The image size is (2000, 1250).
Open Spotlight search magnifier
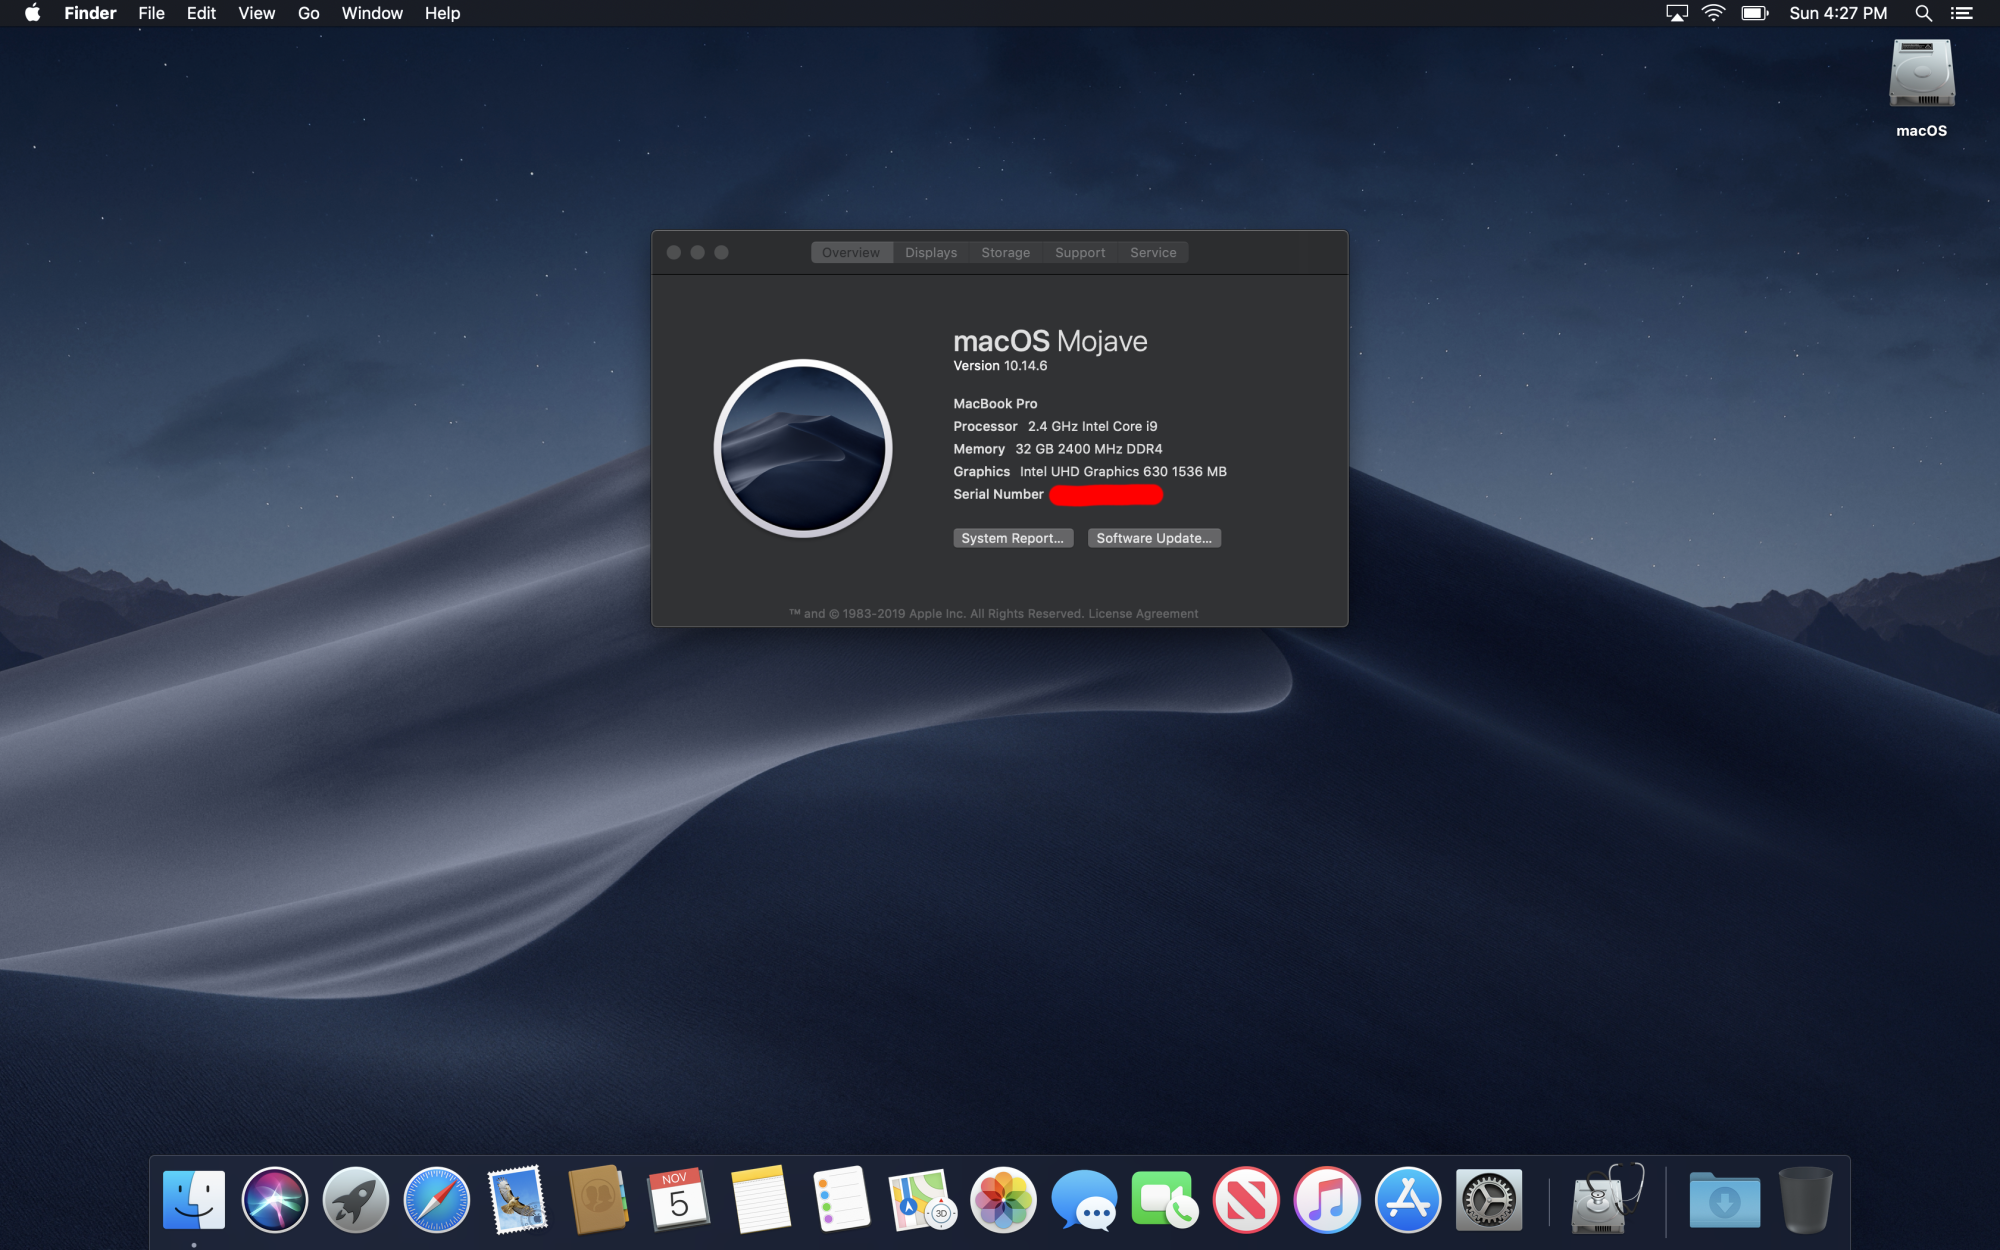pyautogui.click(x=1923, y=13)
